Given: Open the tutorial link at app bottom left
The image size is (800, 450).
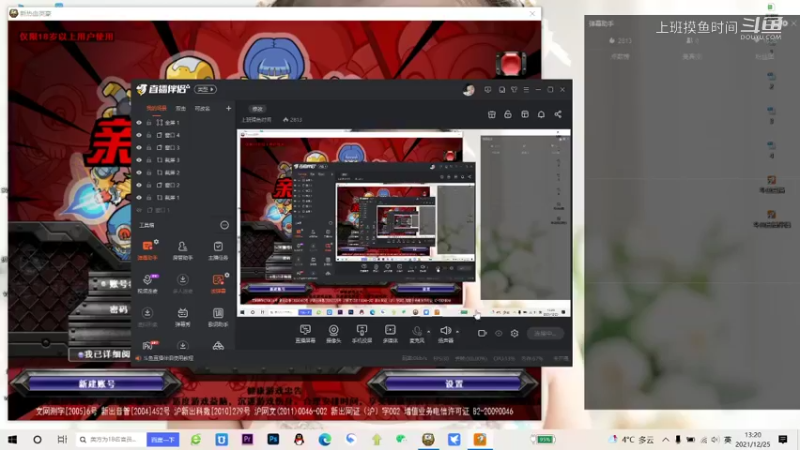Looking at the screenshot, I should click(x=168, y=359).
